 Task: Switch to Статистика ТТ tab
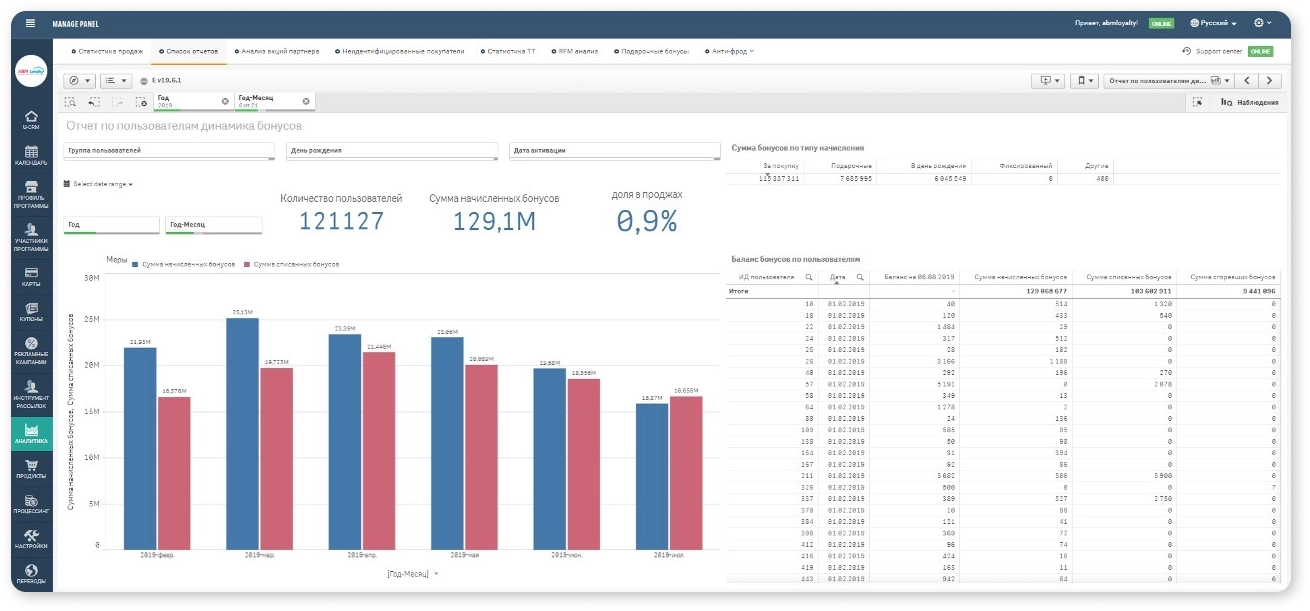pyautogui.click(x=508, y=51)
